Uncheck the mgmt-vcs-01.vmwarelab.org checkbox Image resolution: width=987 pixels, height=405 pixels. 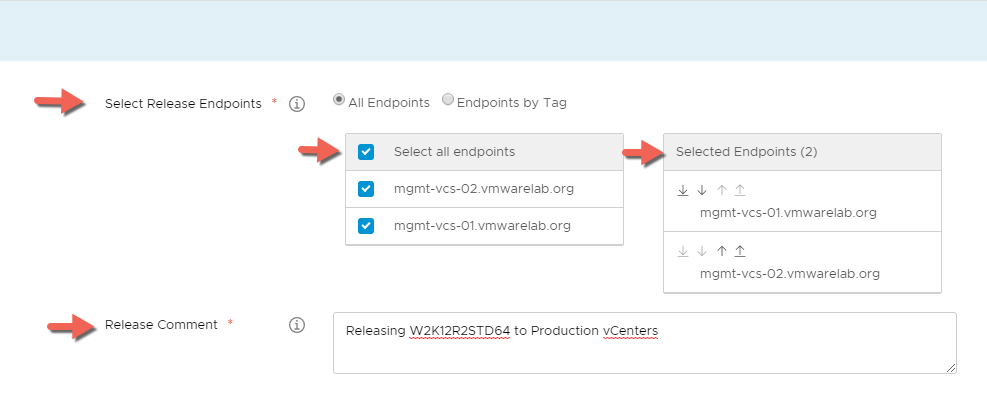tap(366, 226)
